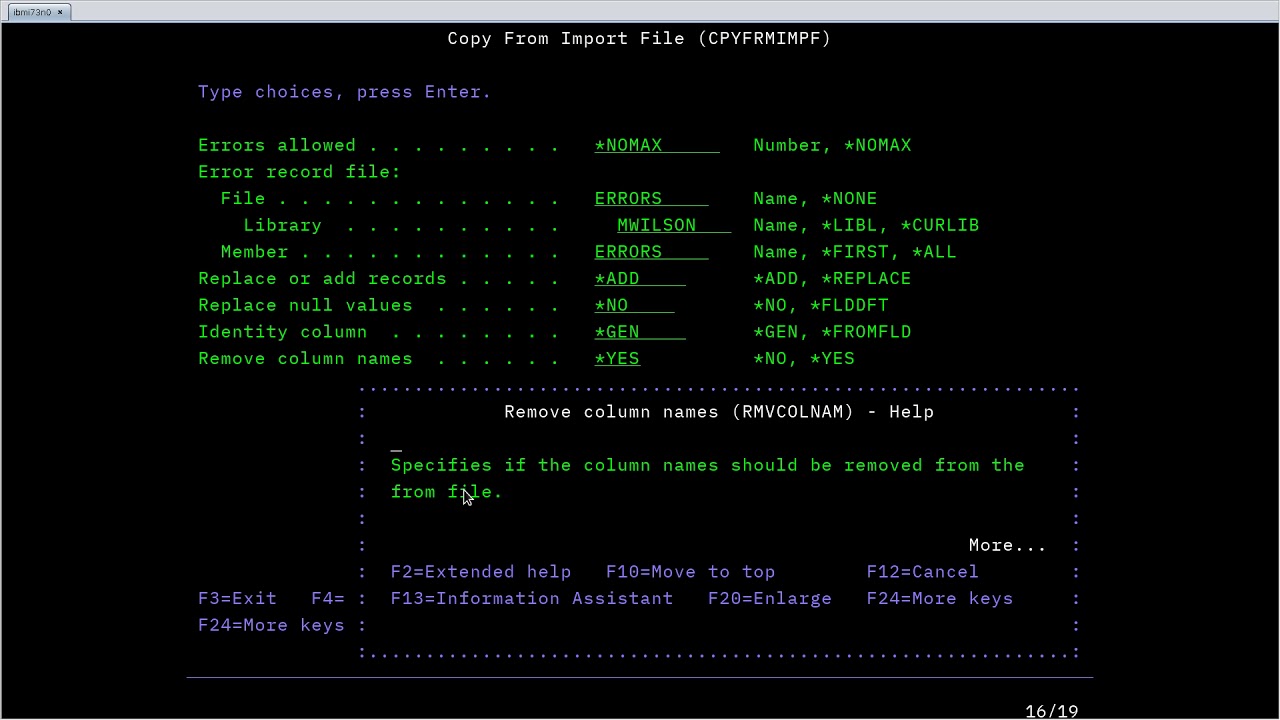
Task: Click the 'Name, *LIBL, *CURLIB' choices text
Action: pyautogui.click(x=866, y=226)
